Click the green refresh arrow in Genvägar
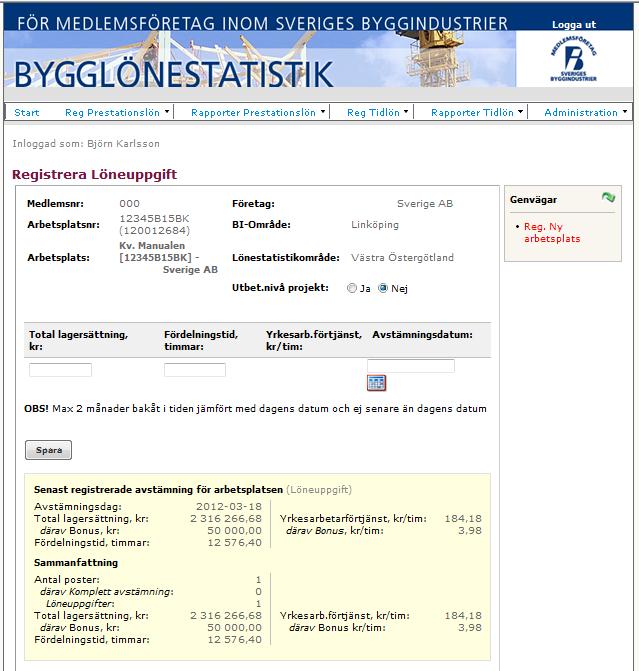The width and height of the screenshot is (639, 671). click(608, 197)
